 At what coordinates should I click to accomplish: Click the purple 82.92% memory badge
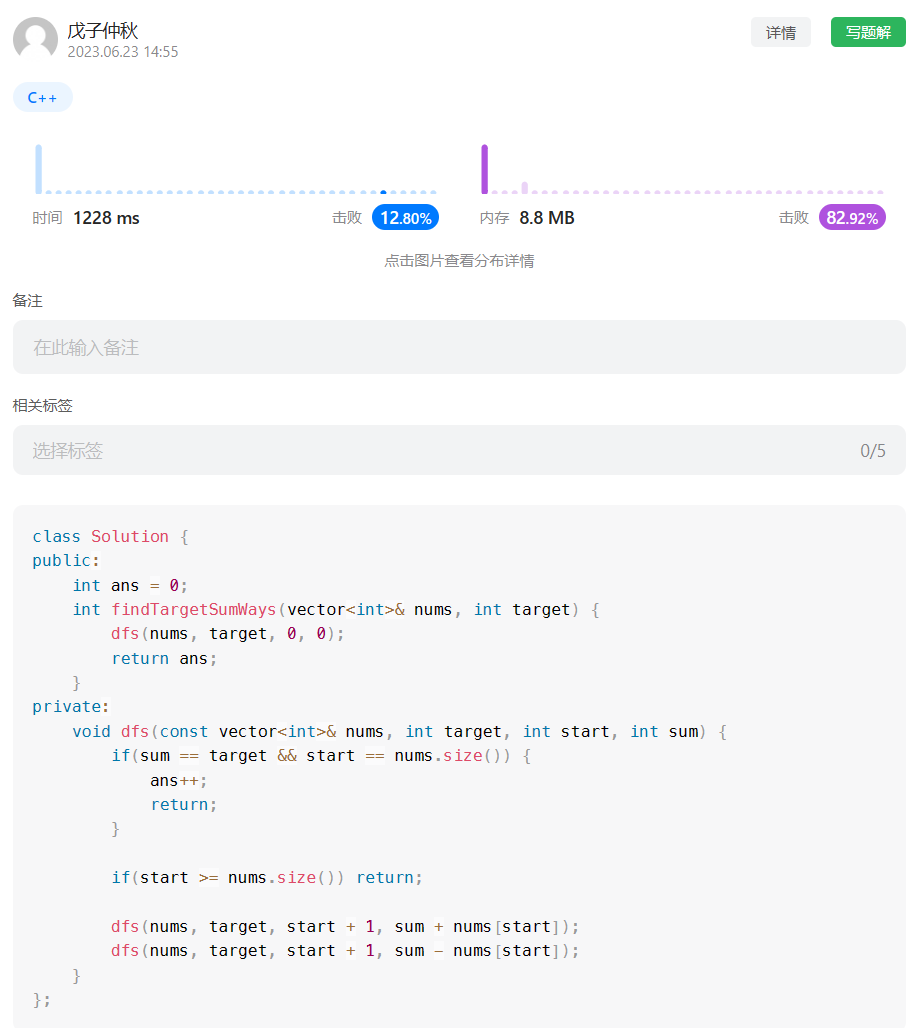point(852,218)
